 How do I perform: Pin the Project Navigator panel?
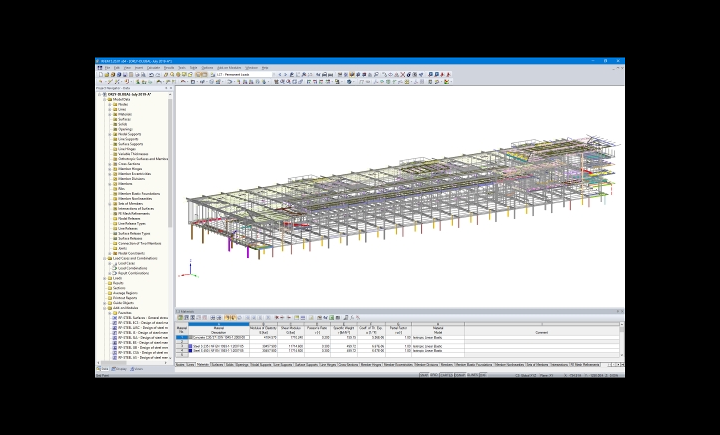pyautogui.click(x=166, y=88)
